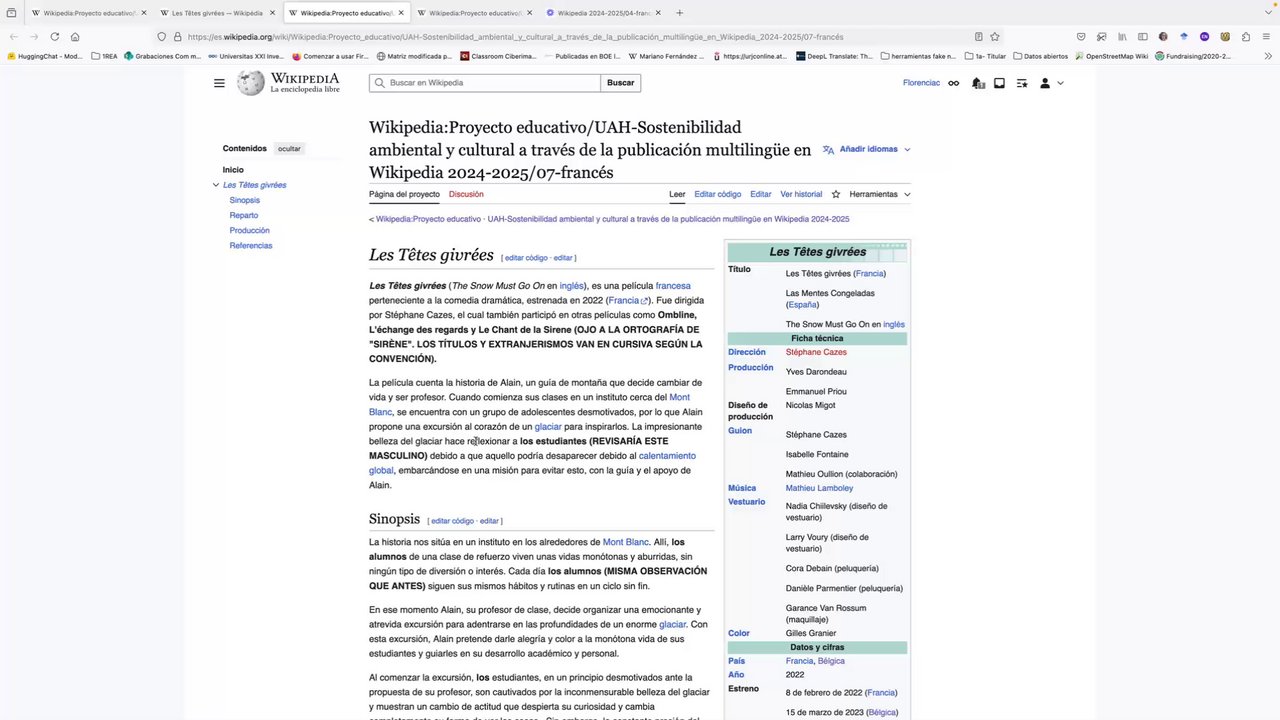Image resolution: width=1280 pixels, height=720 pixels.
Task: Jump to Producción in contents sidebar
Action: (249, 230)
